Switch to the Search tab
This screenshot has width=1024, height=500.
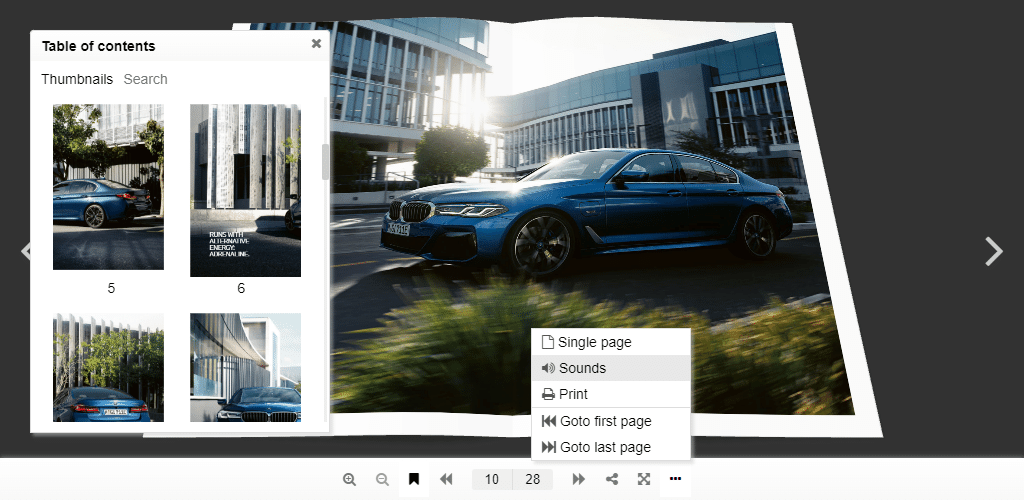[145, 79]
